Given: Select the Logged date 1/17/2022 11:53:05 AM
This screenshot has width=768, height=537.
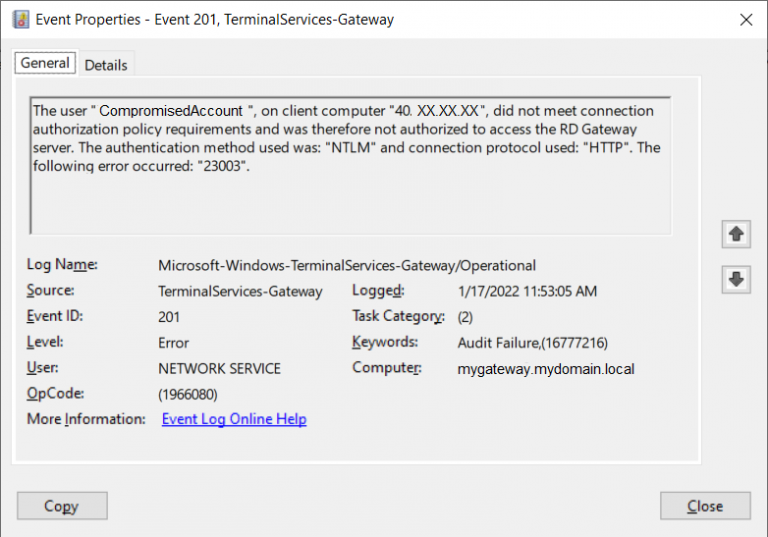Looking at the screenshot, I should tap(527, 291).
